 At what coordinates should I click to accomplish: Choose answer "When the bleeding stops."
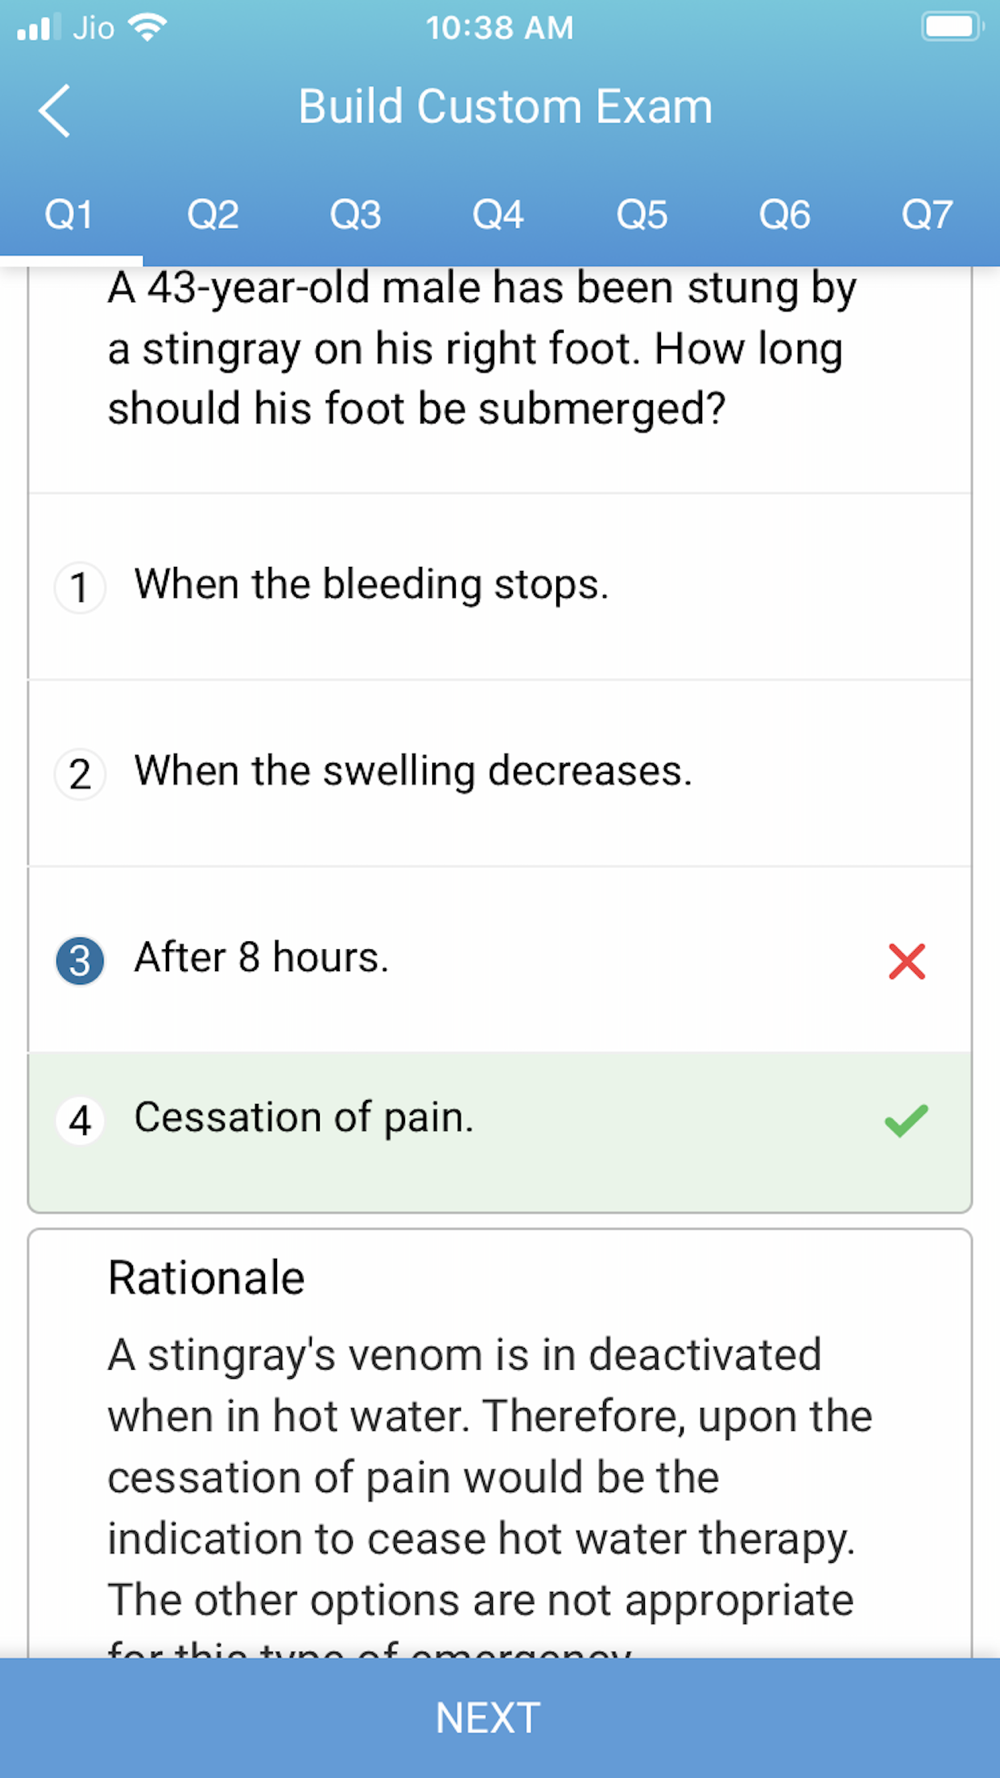(372, 585)
